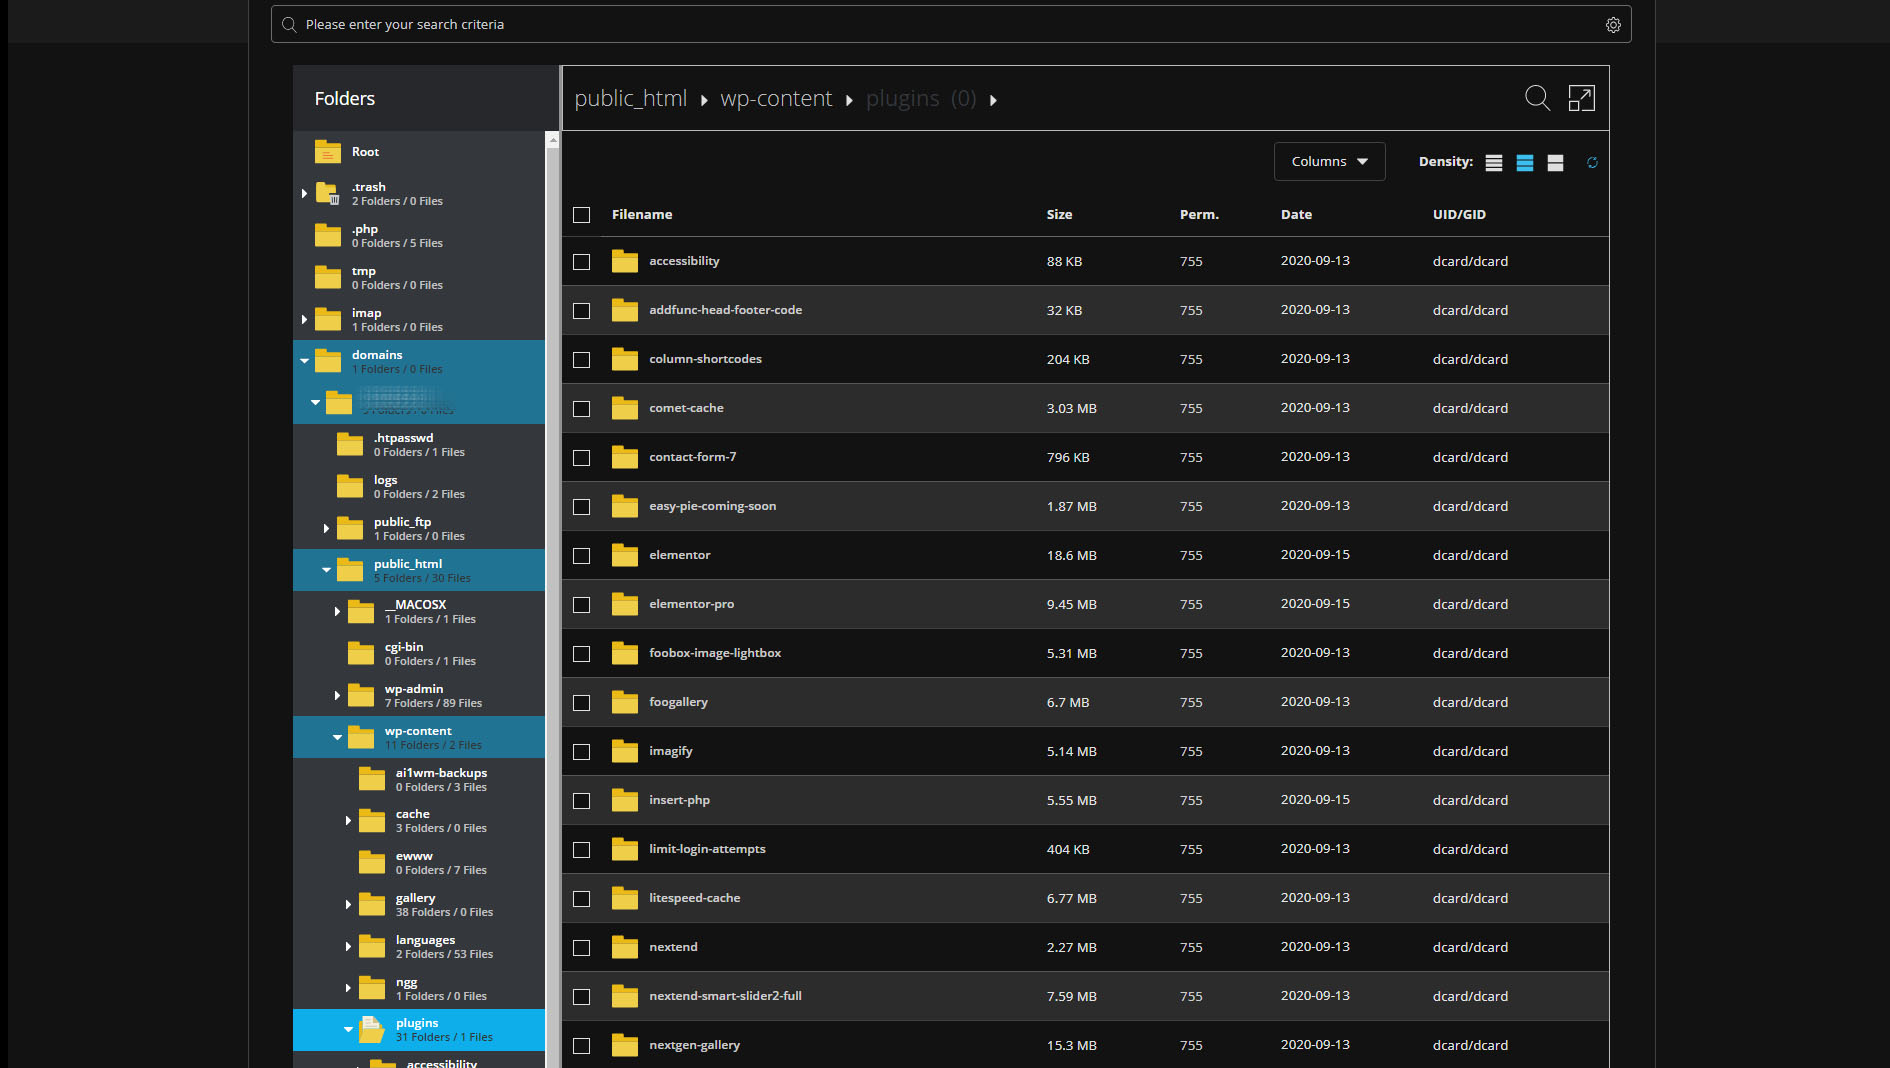Check the accessibility row checkbox
The image size is (1890, 1068).
pyautogui.click(x=581, y=262)
